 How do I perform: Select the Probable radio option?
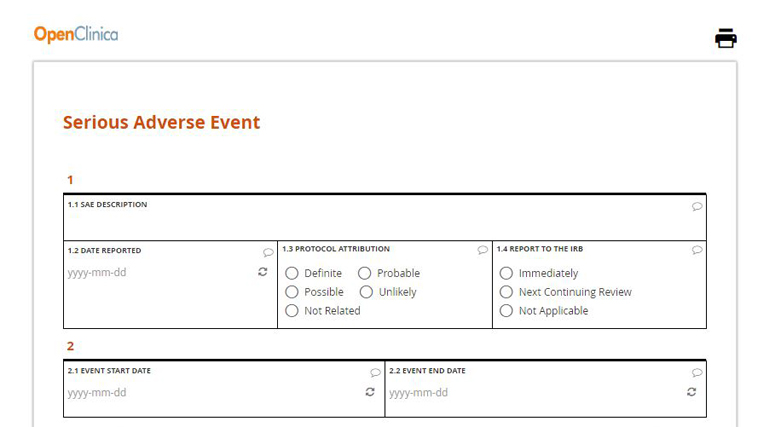point(365,273)
